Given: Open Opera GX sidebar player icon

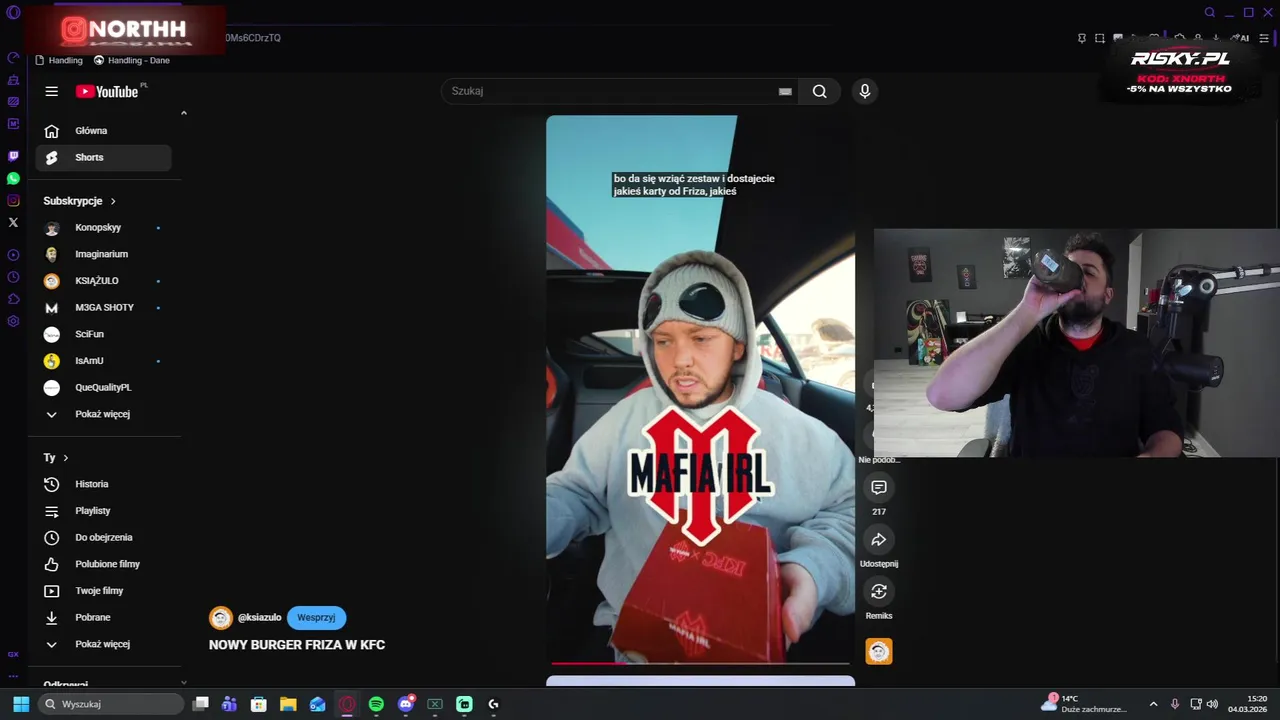Looking at the screenshot, I should click(x=13, y=255).
